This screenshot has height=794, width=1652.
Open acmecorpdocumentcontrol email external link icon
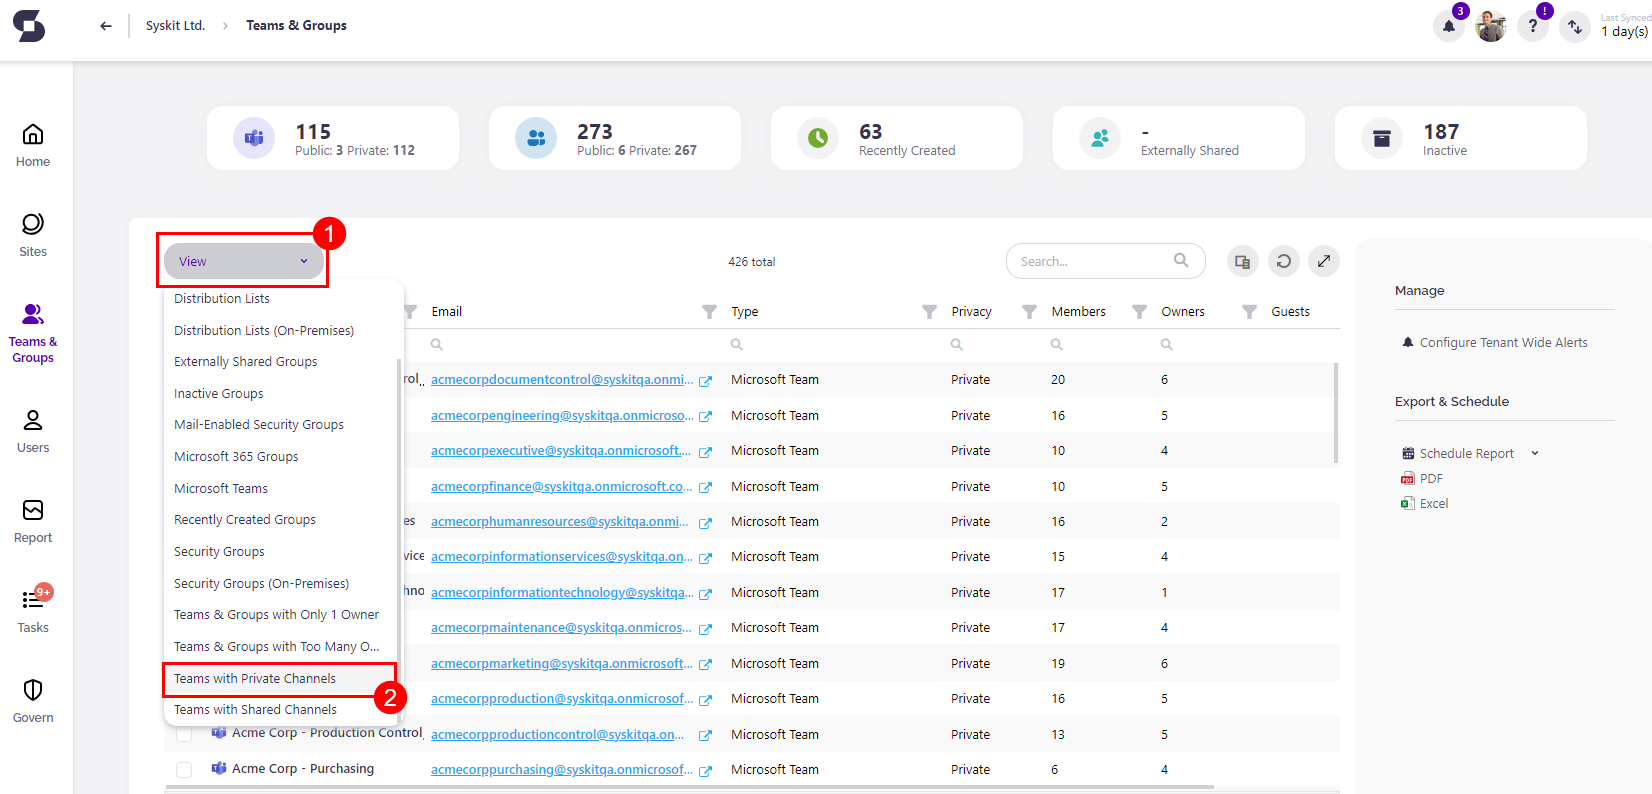[705, 381]
